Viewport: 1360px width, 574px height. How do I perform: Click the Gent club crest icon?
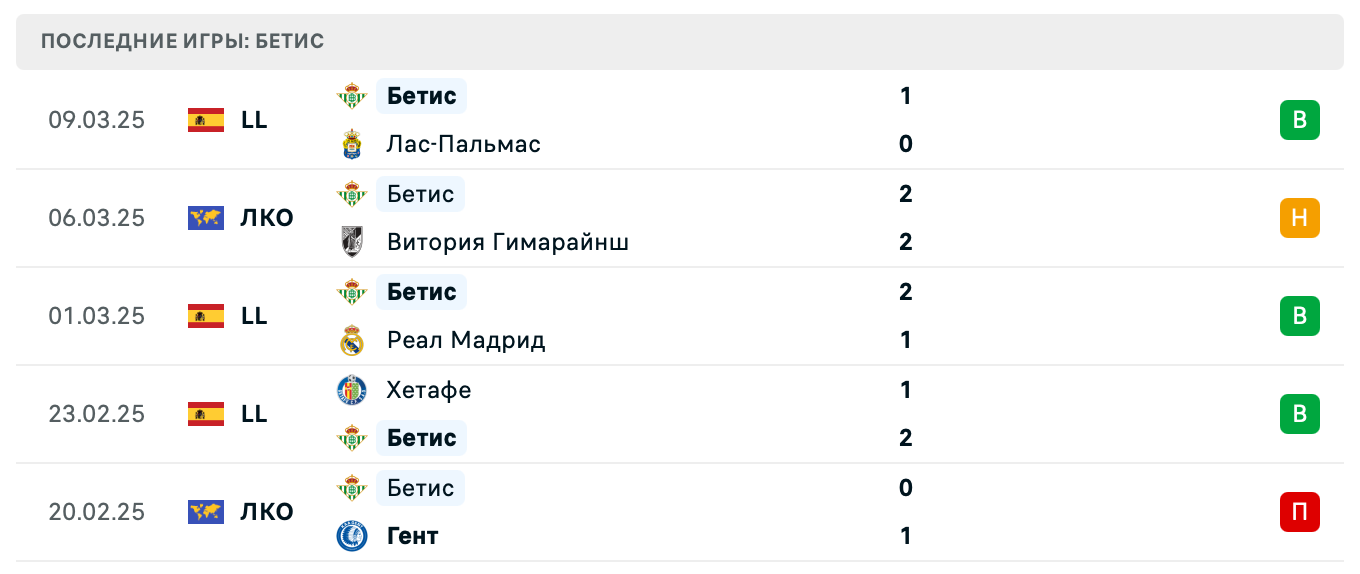pyautogui.click(x=352, y=536)
